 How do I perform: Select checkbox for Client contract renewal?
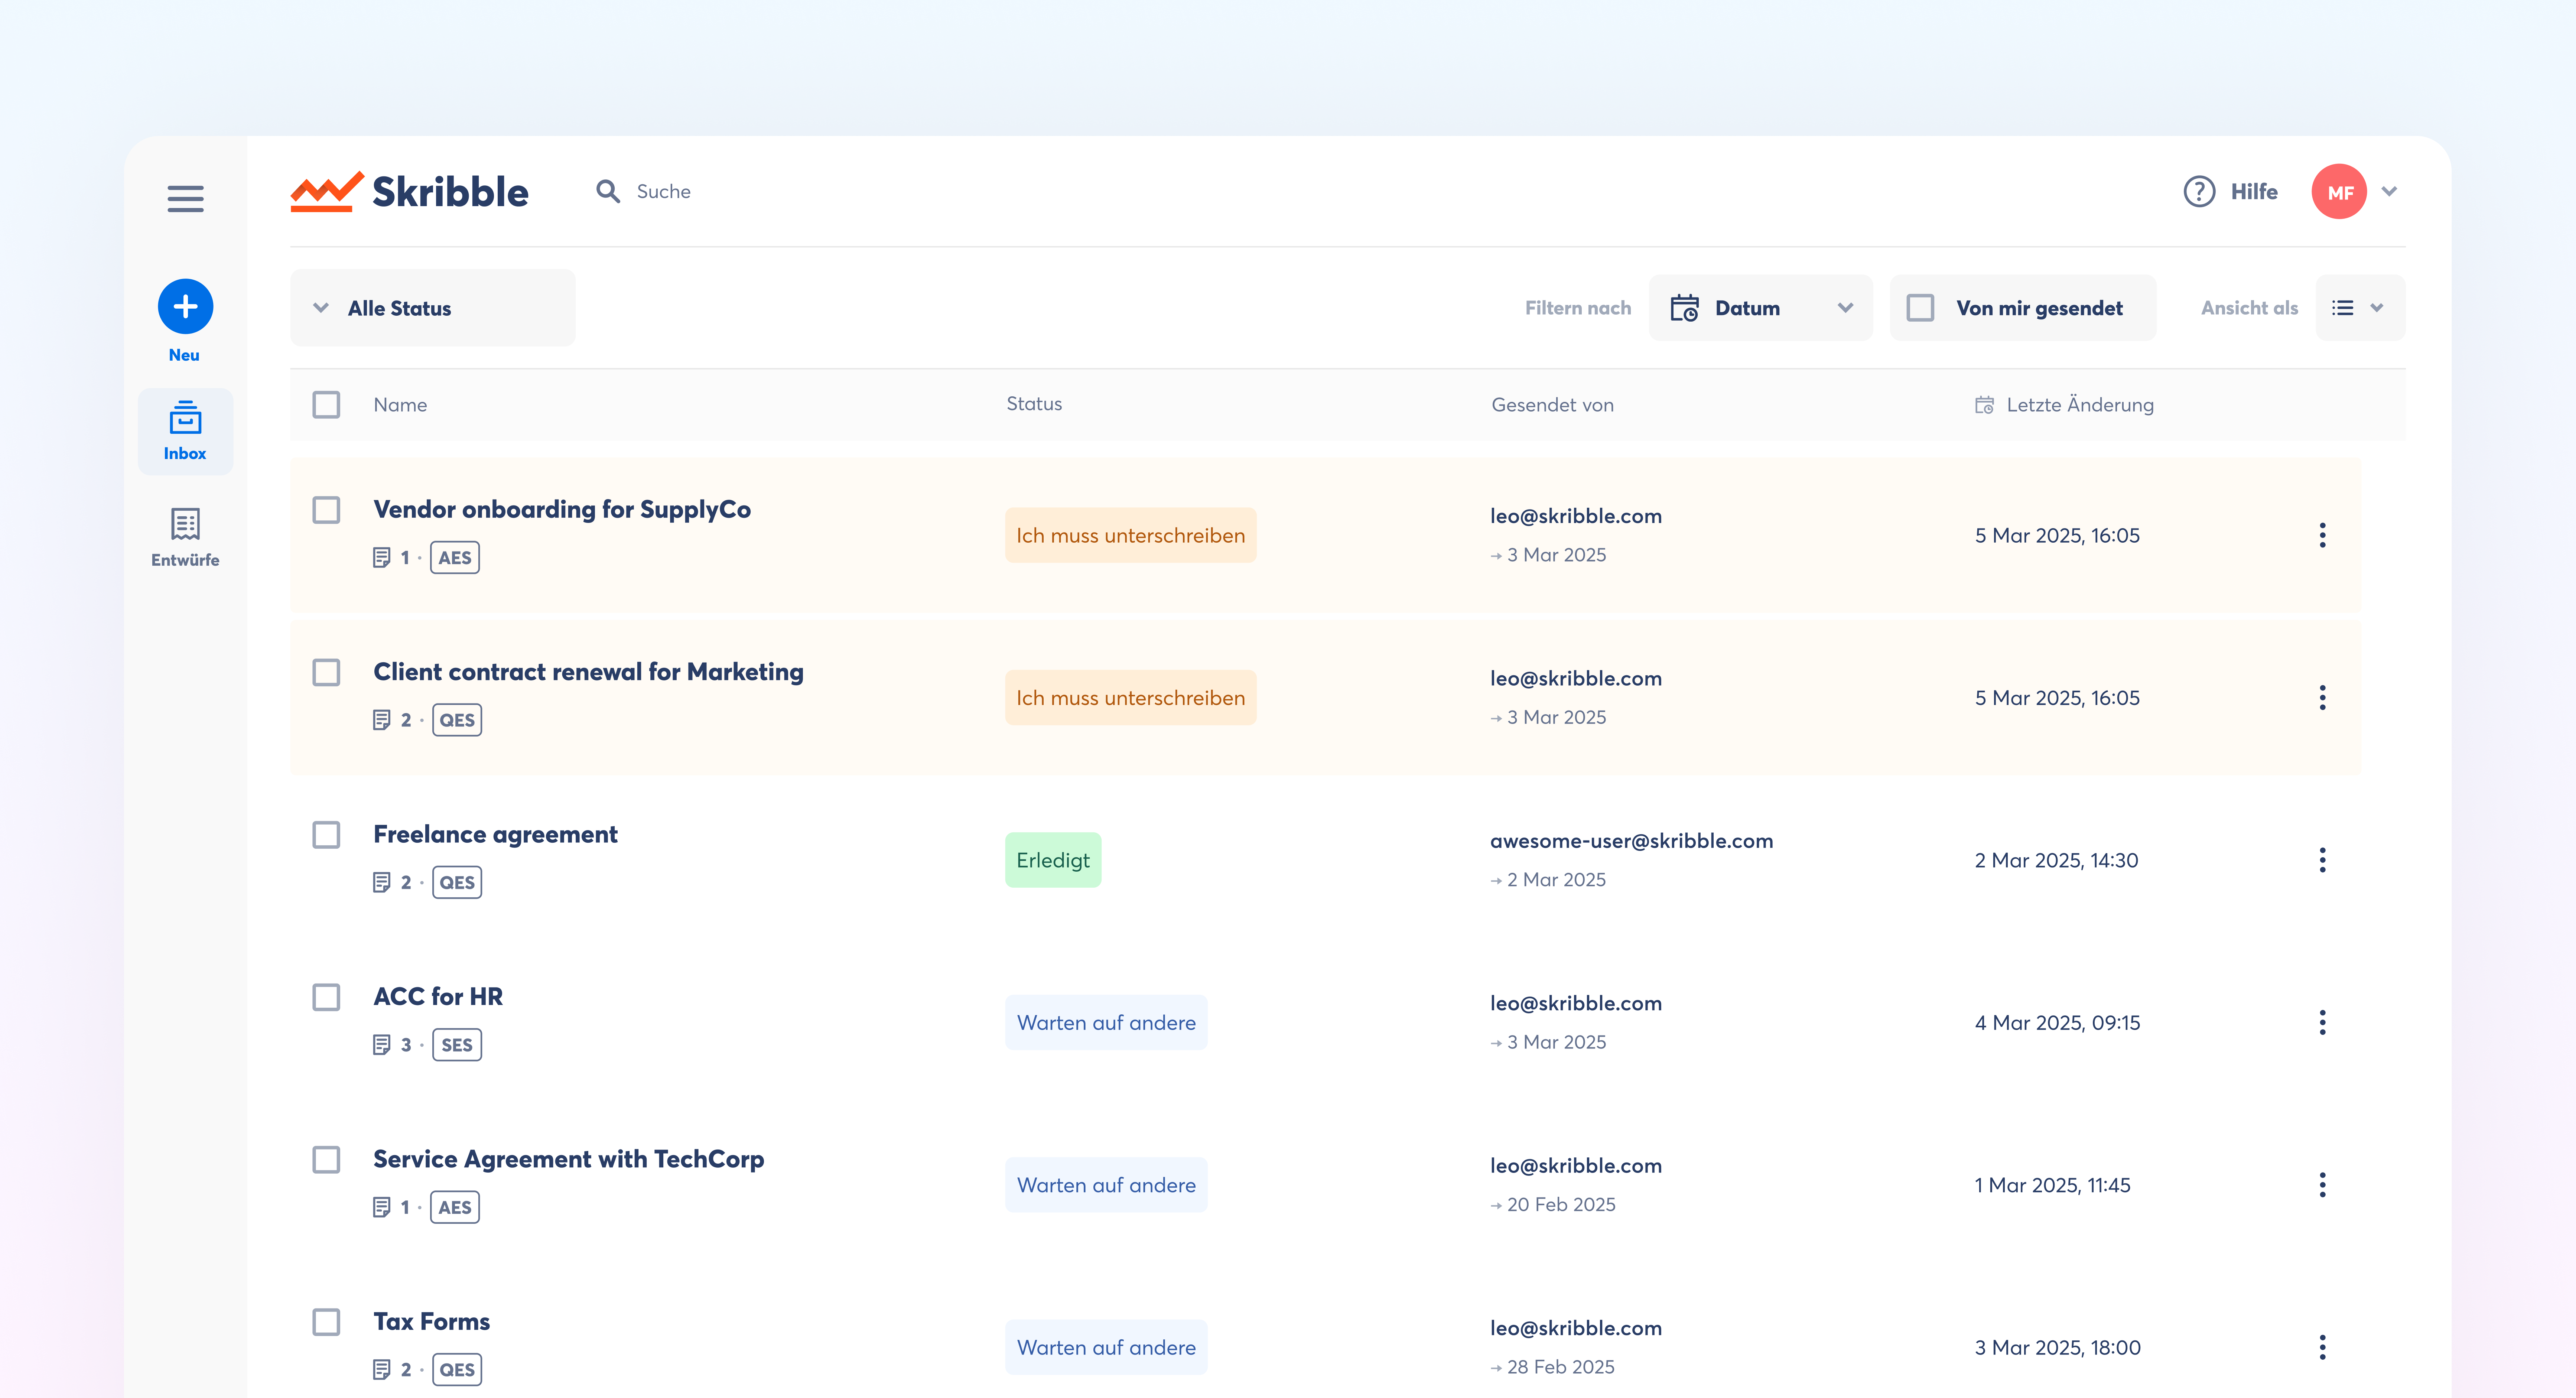pos(326,672)
